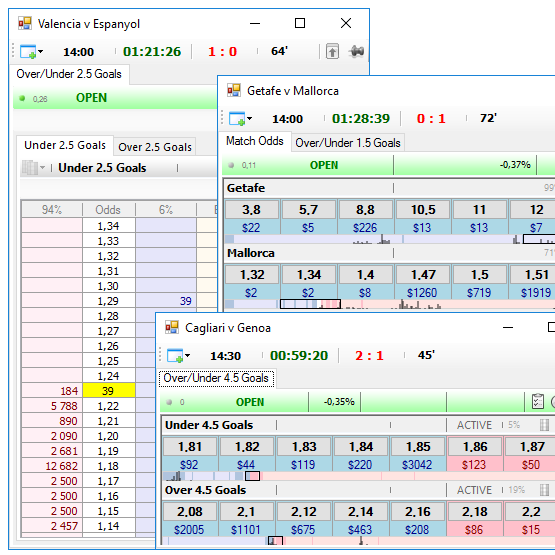The width and height of the screenshot is (555, 555).
Task: Click the pink $86 amount under 2,18
Action: [475, 530]
